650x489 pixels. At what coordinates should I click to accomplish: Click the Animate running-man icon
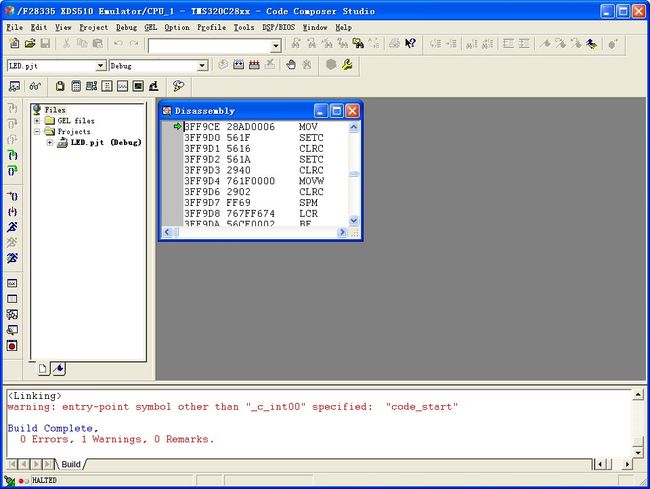click(x=12, y=258)
